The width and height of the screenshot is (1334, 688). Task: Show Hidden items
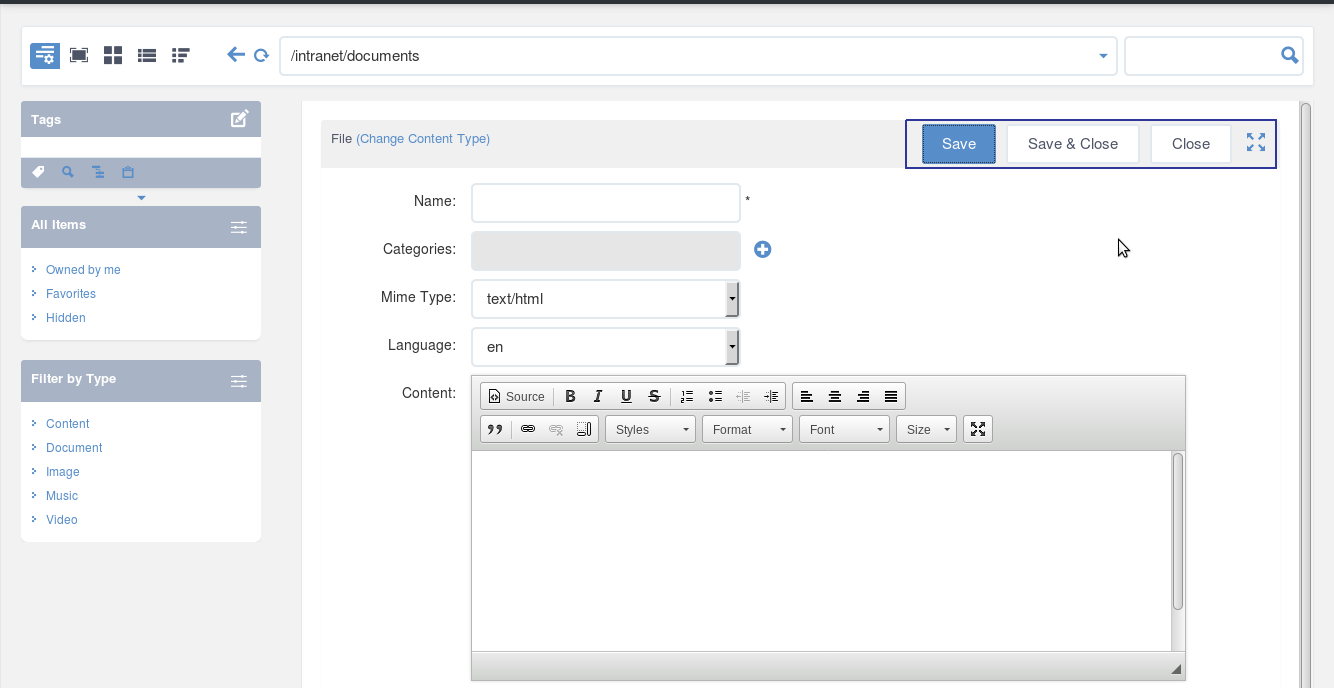pyautogui.click(x=66, y=318)
